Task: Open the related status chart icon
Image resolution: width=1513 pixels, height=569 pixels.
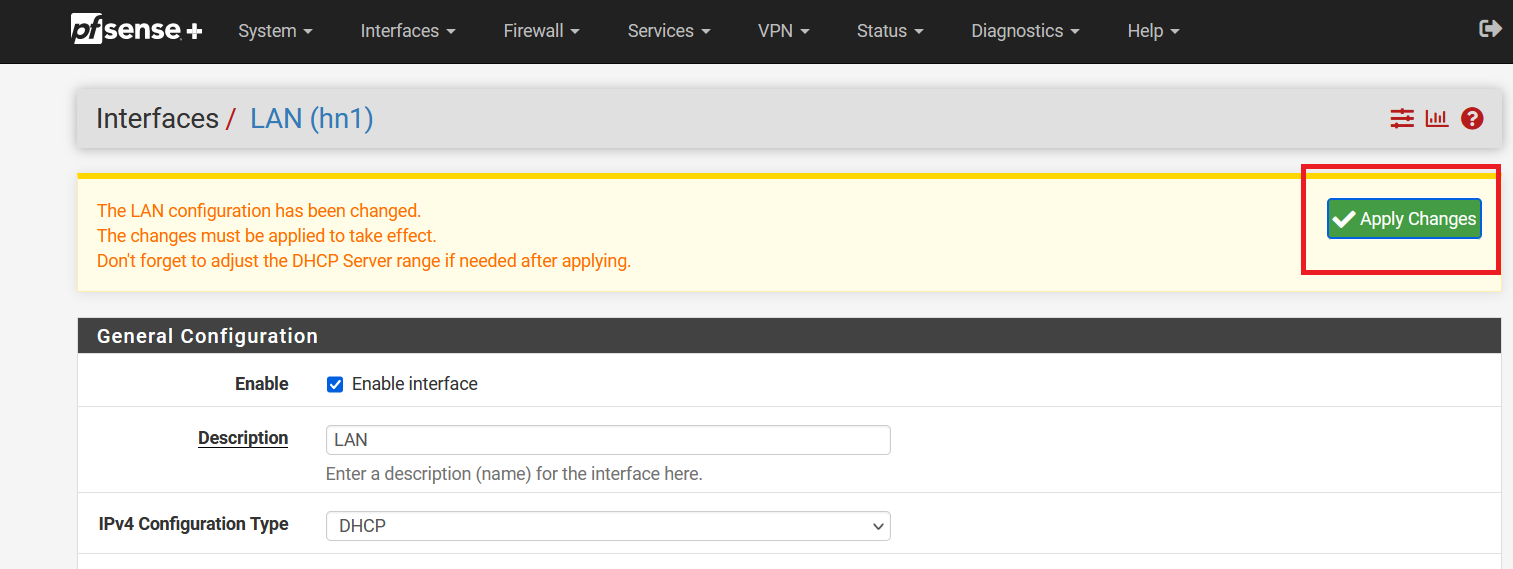Action: pyautogui.click(x=1437, y=119)
